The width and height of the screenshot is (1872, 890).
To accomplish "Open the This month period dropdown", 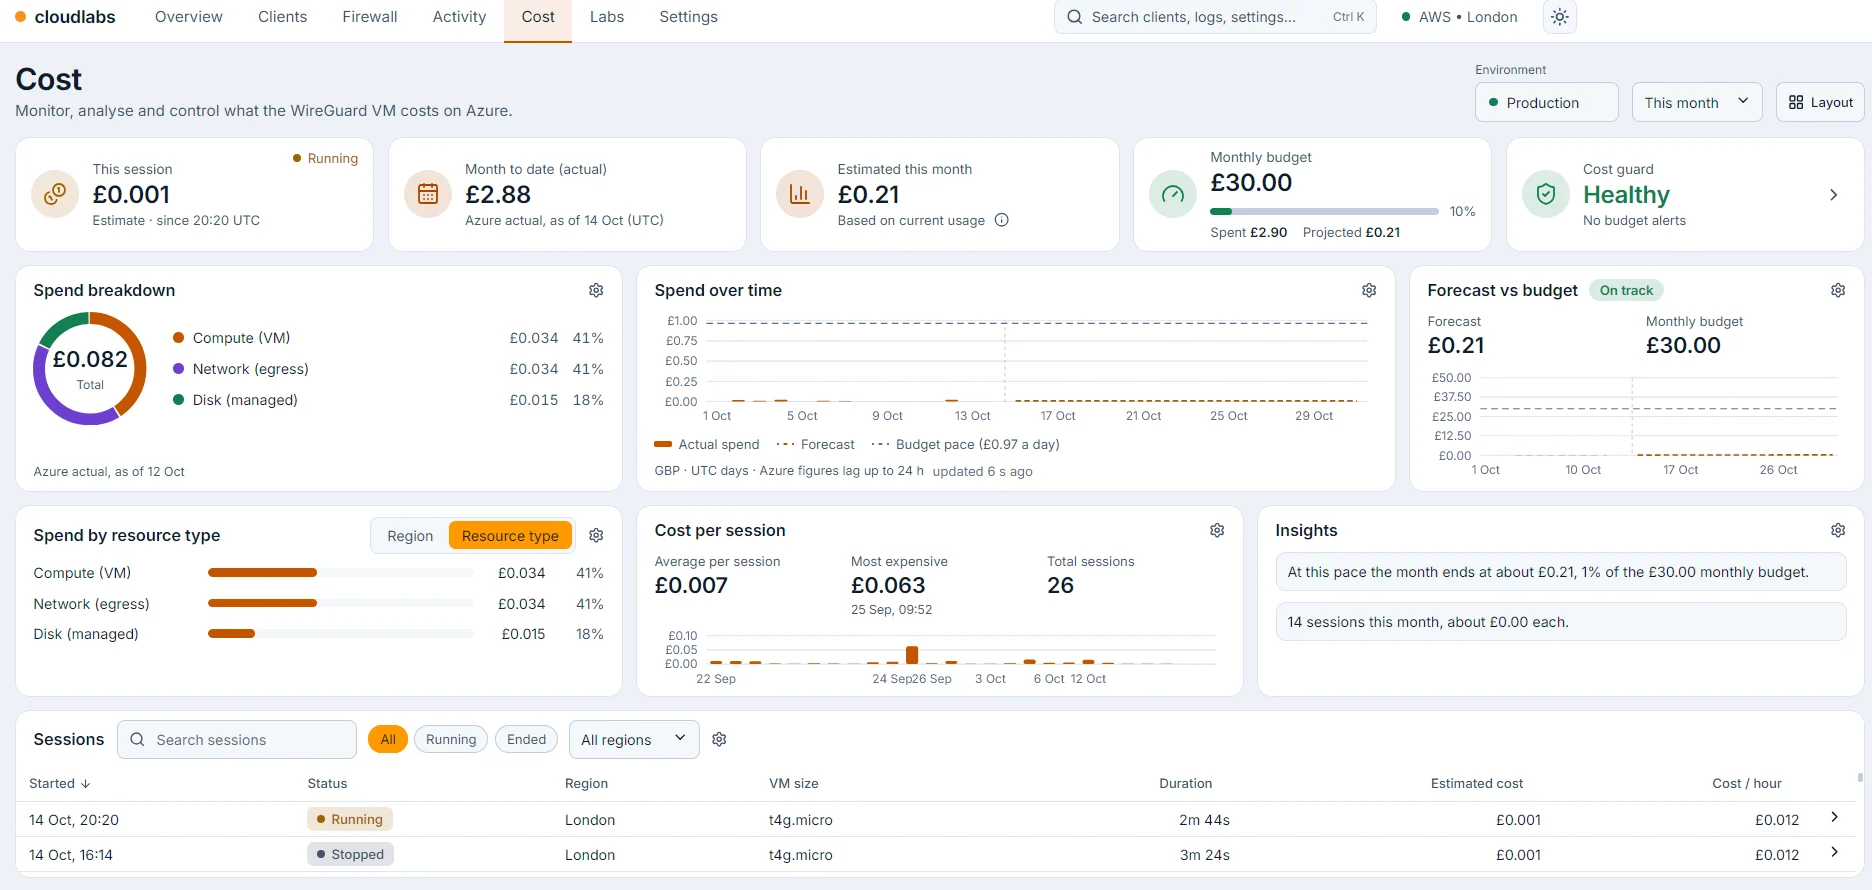I will tap(1697, 102).
